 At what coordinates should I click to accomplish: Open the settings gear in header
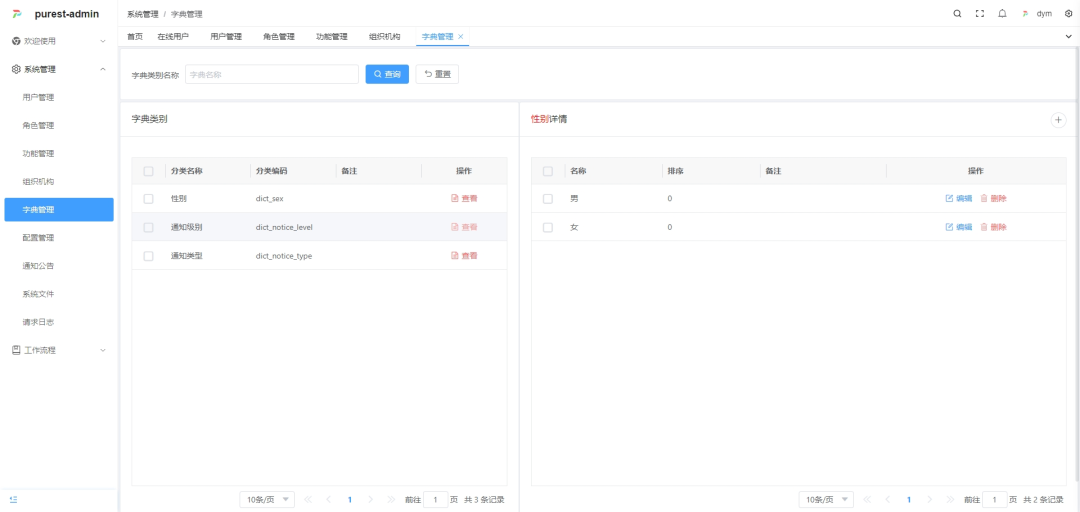point(1068,14)
